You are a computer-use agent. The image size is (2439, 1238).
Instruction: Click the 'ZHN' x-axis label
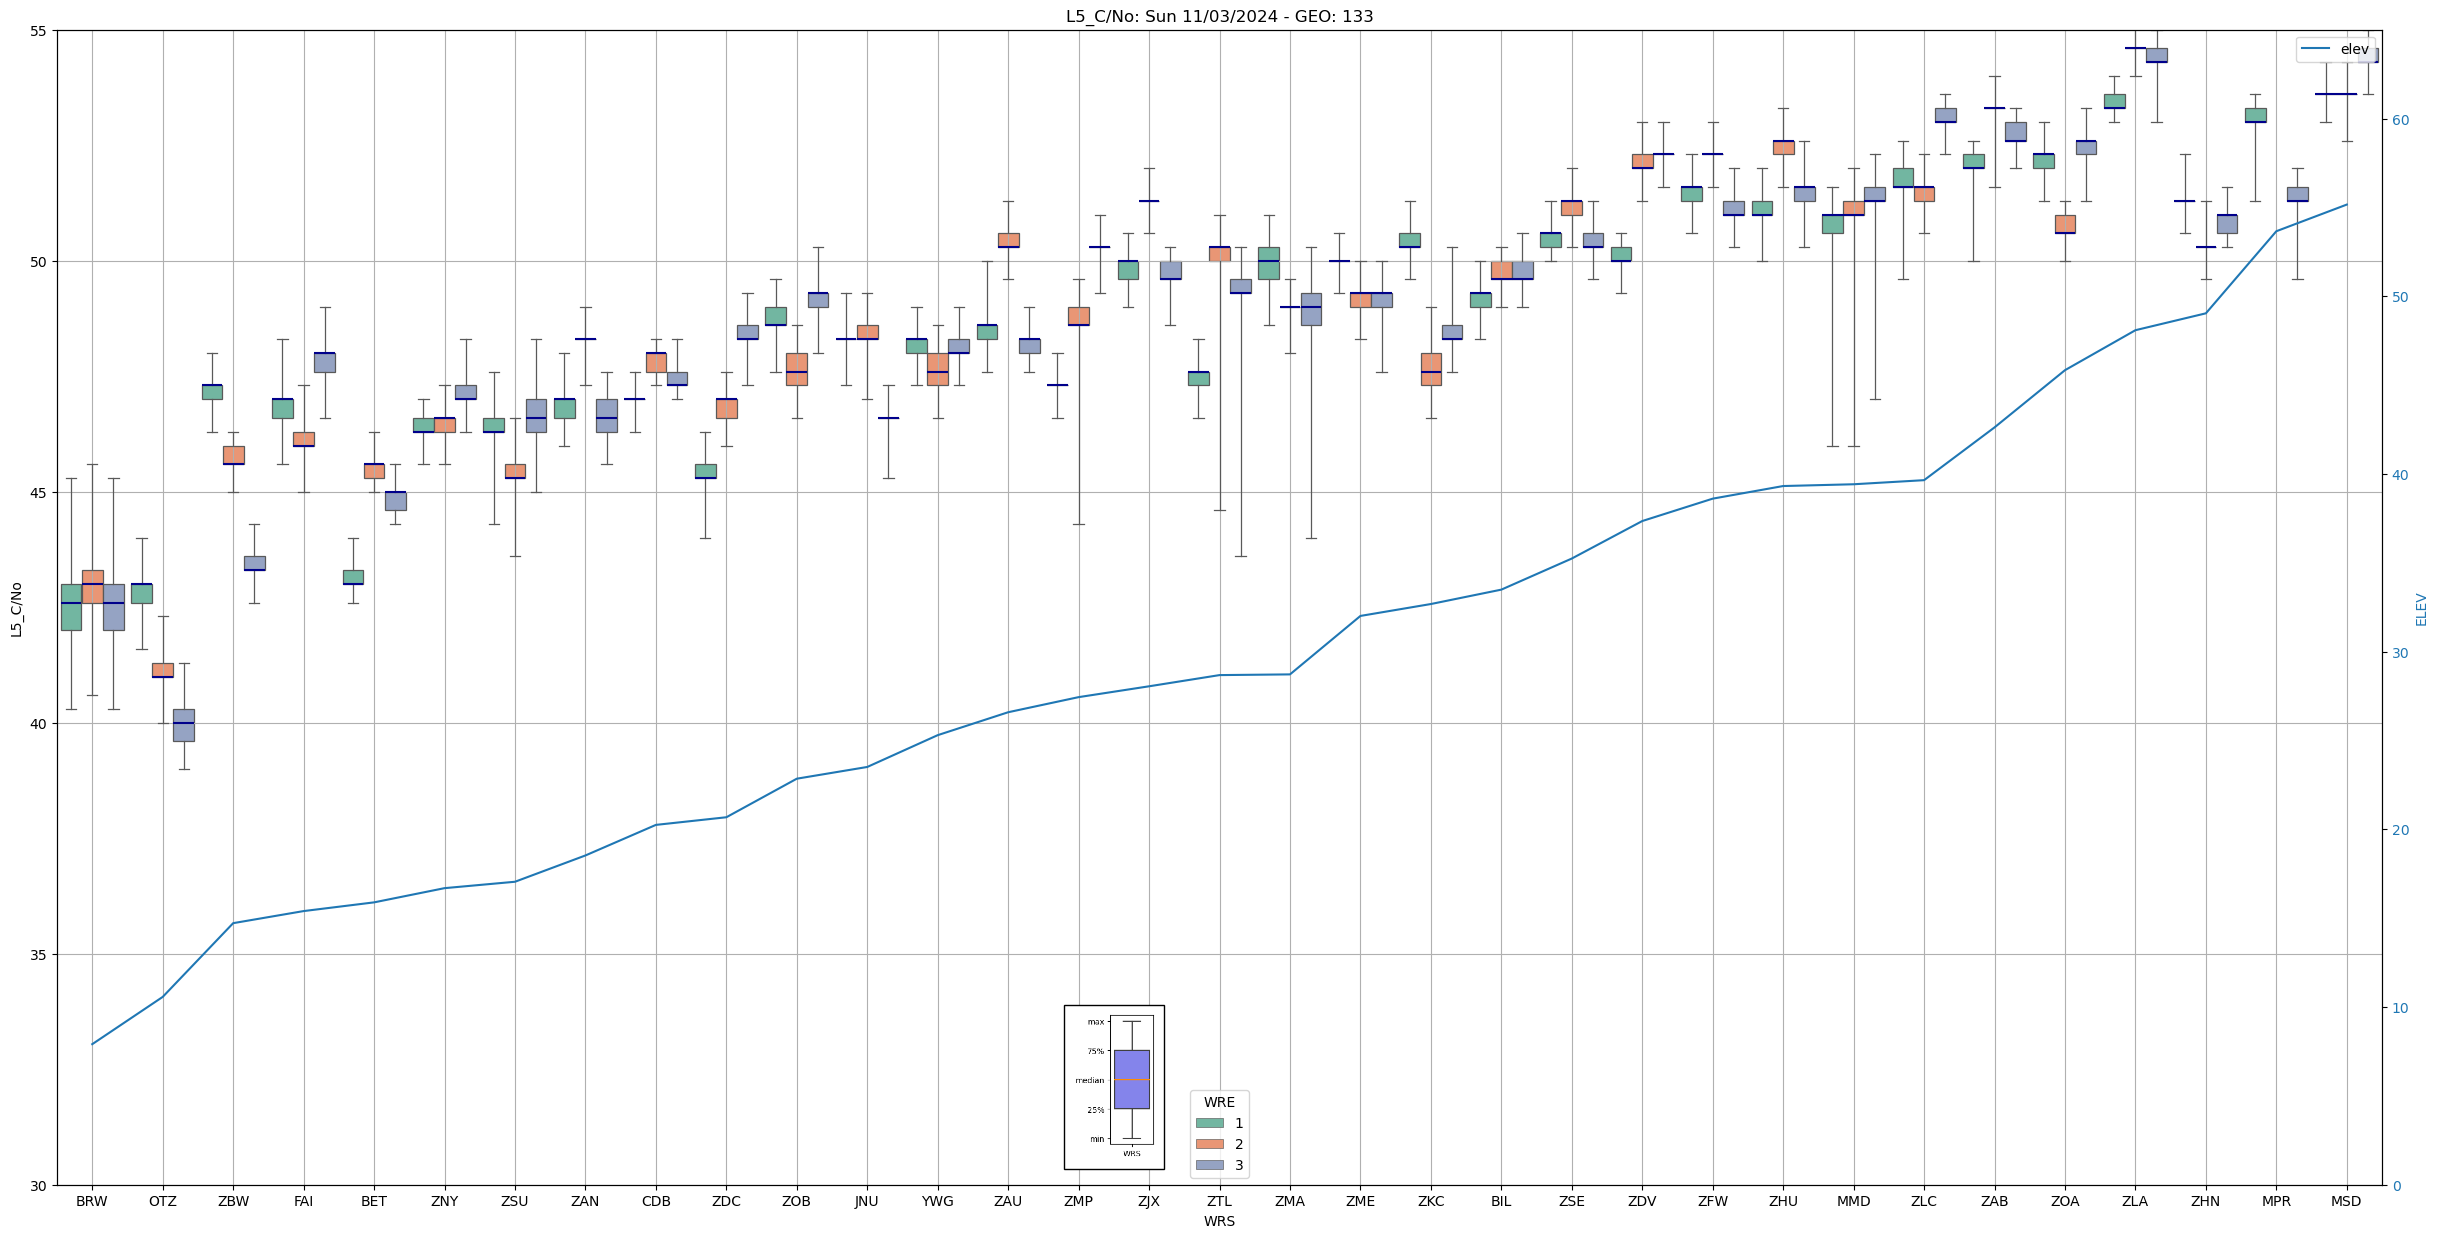click(2206, 1201)
